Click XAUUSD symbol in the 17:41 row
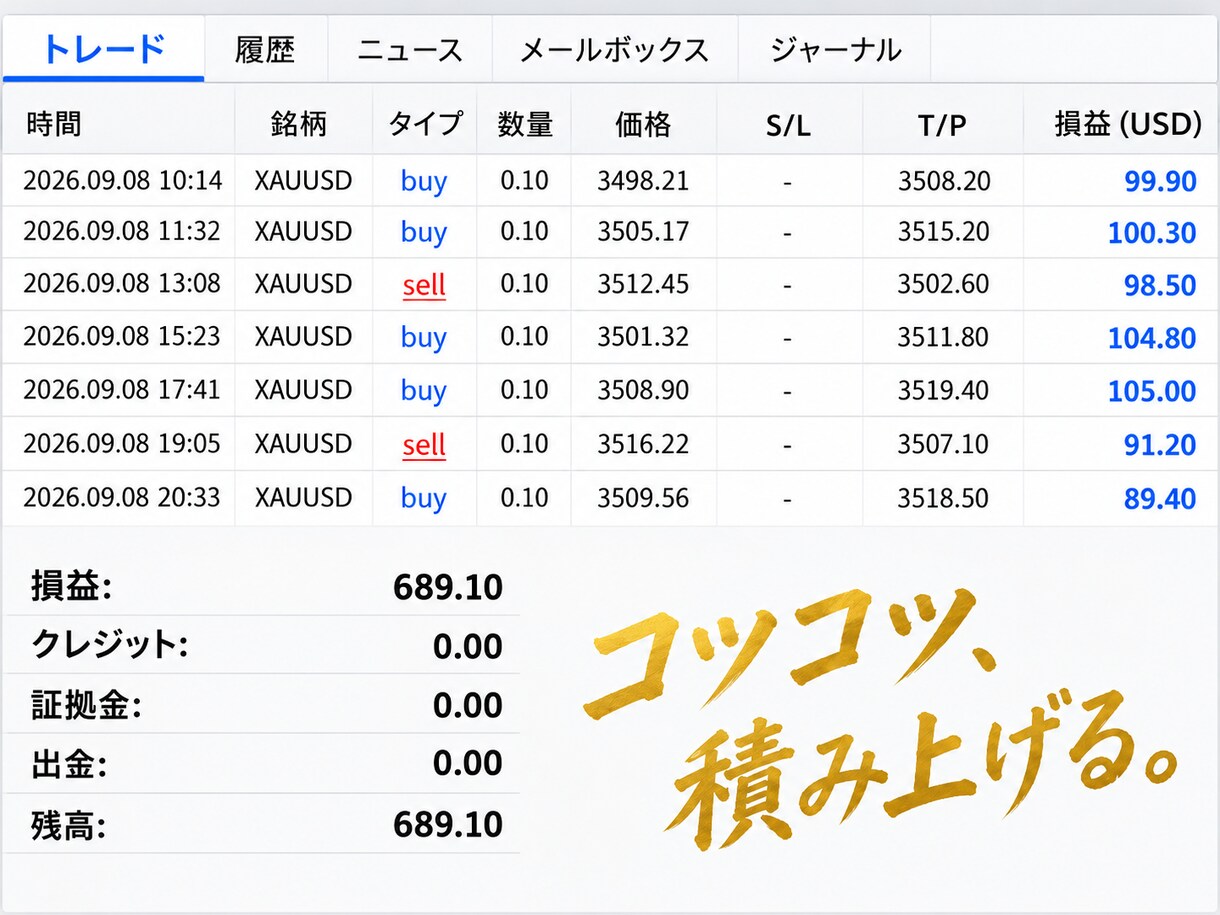Viewport: 1220px width, 915px height. click(x=303, y=391)
